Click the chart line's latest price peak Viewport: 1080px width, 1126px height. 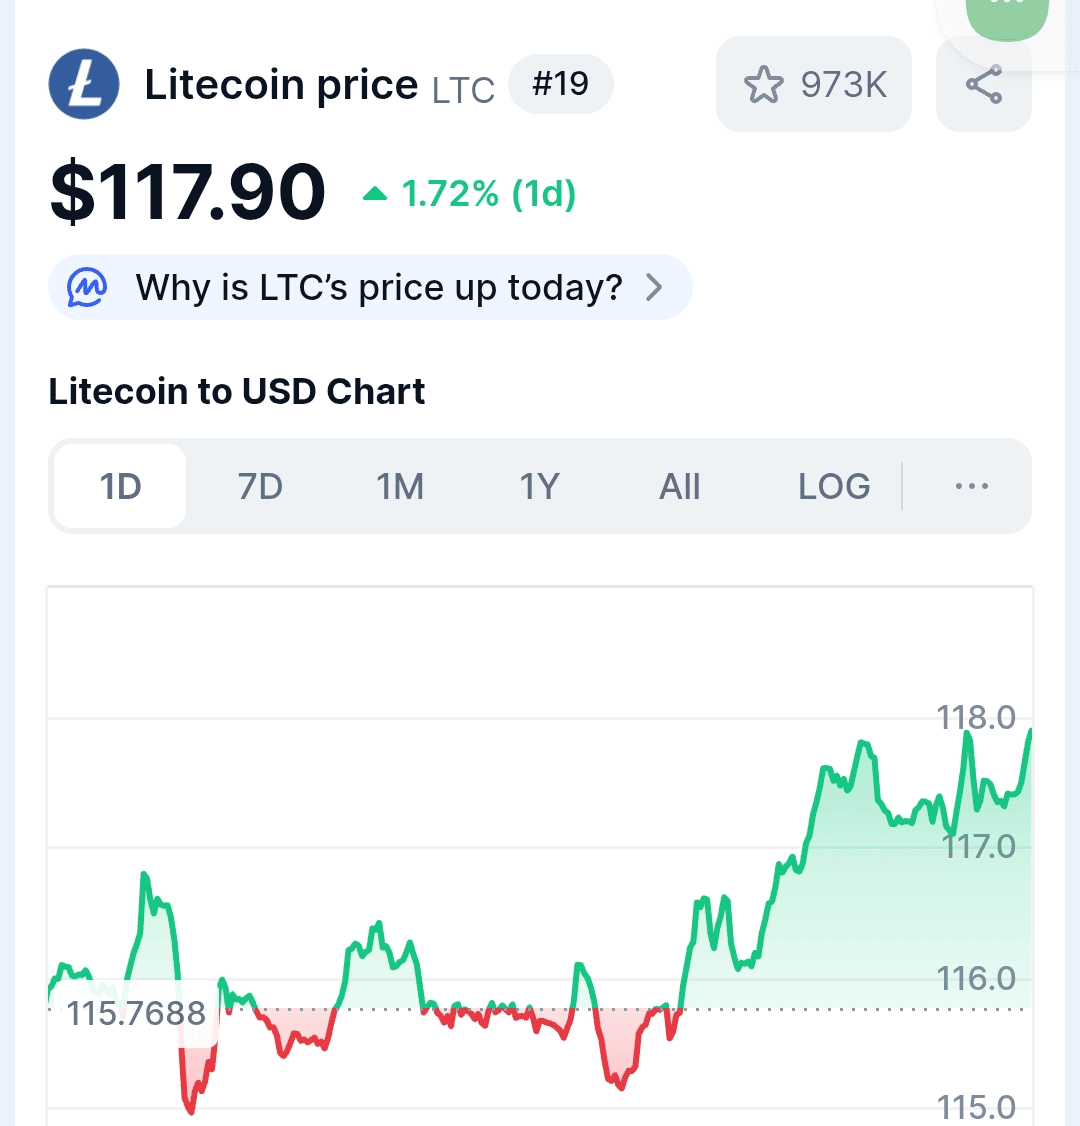(1030, 731)
